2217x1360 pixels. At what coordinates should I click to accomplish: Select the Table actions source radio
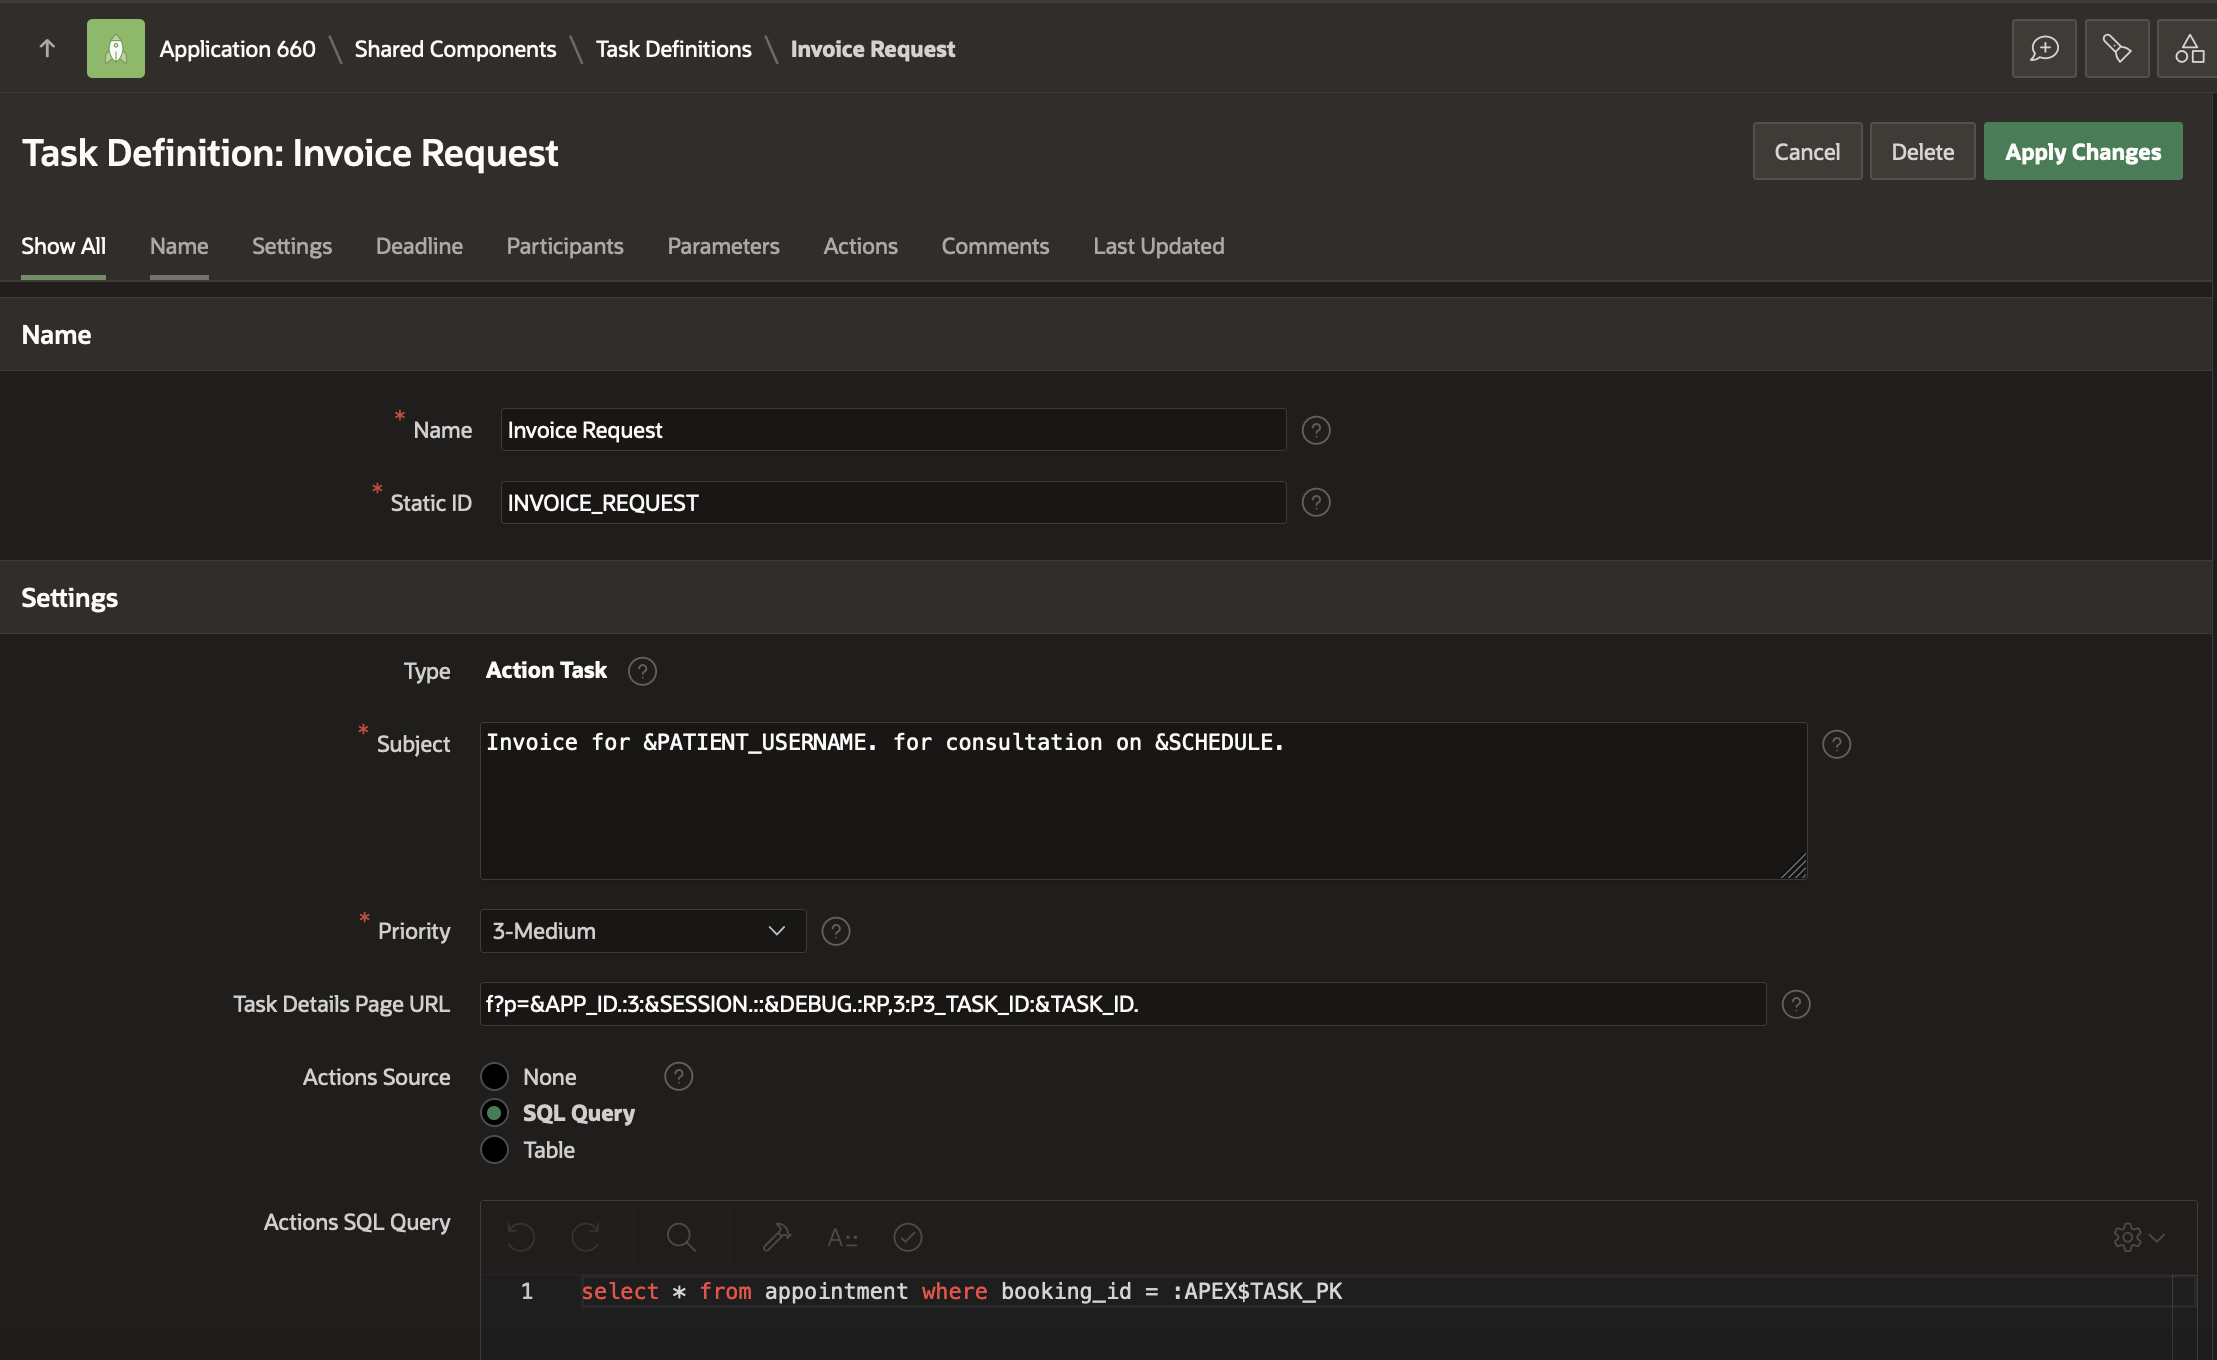(495, 1150)
